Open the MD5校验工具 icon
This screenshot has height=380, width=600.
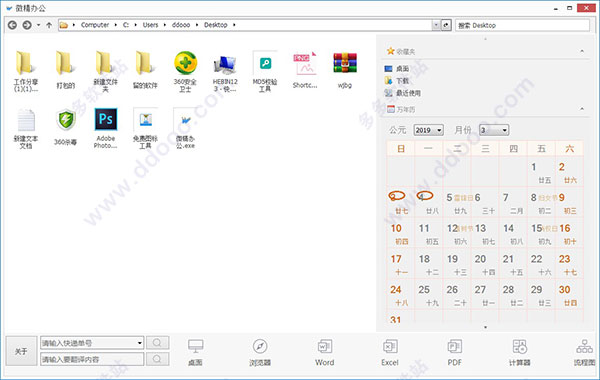coord(265,72)
